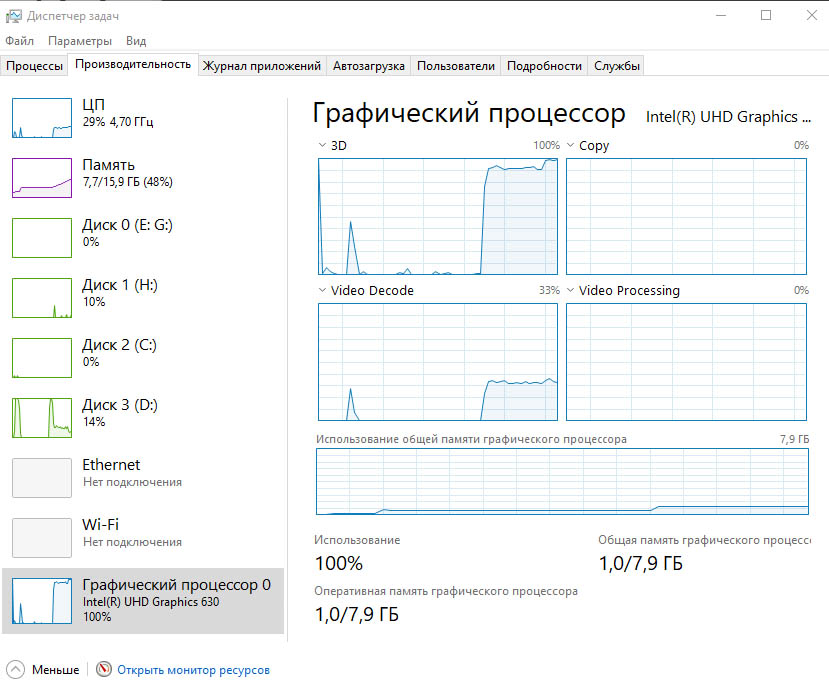
Task: Open the Открыть монитор ресурсов link
Action: (x=193, y=670)
